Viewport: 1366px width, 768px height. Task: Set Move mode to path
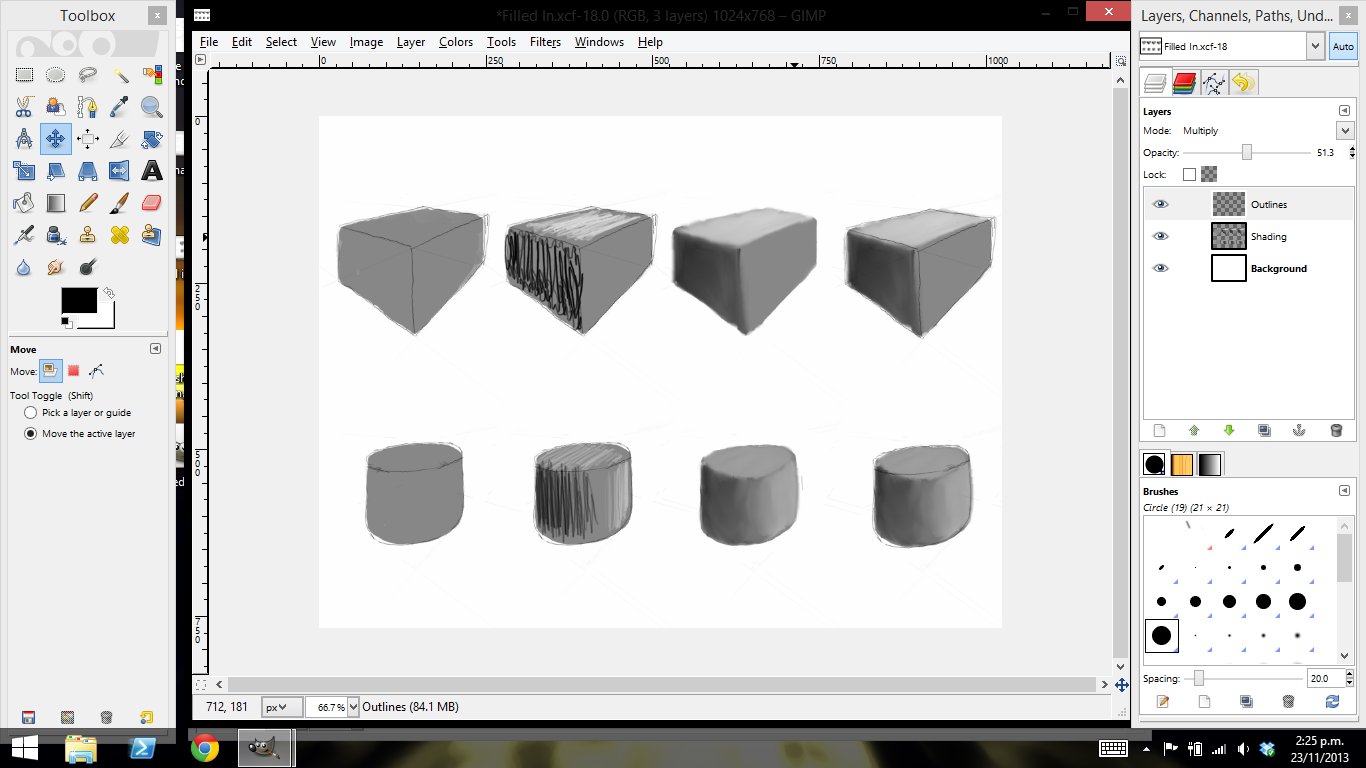coord(96,371)
